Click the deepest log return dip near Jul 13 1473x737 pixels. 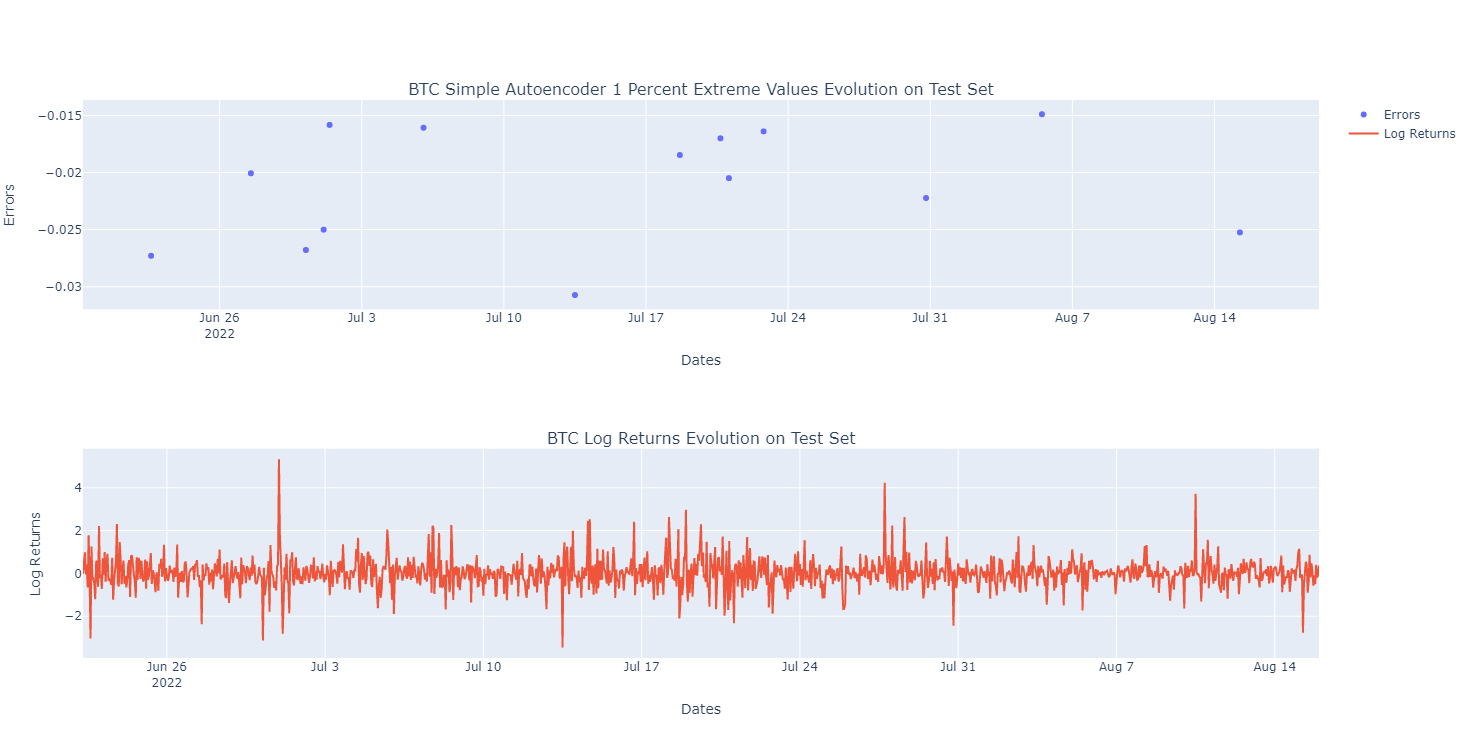563,645
